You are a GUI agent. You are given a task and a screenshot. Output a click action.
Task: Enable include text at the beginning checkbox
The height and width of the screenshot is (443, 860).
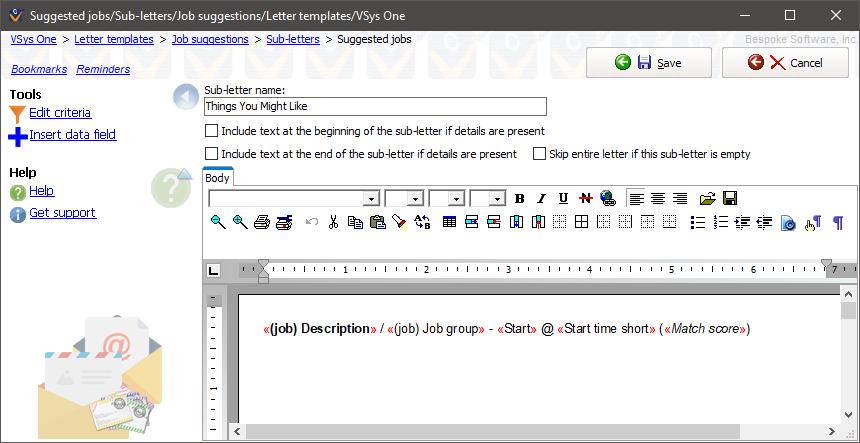pyautogui.click(x=211, y=131)
